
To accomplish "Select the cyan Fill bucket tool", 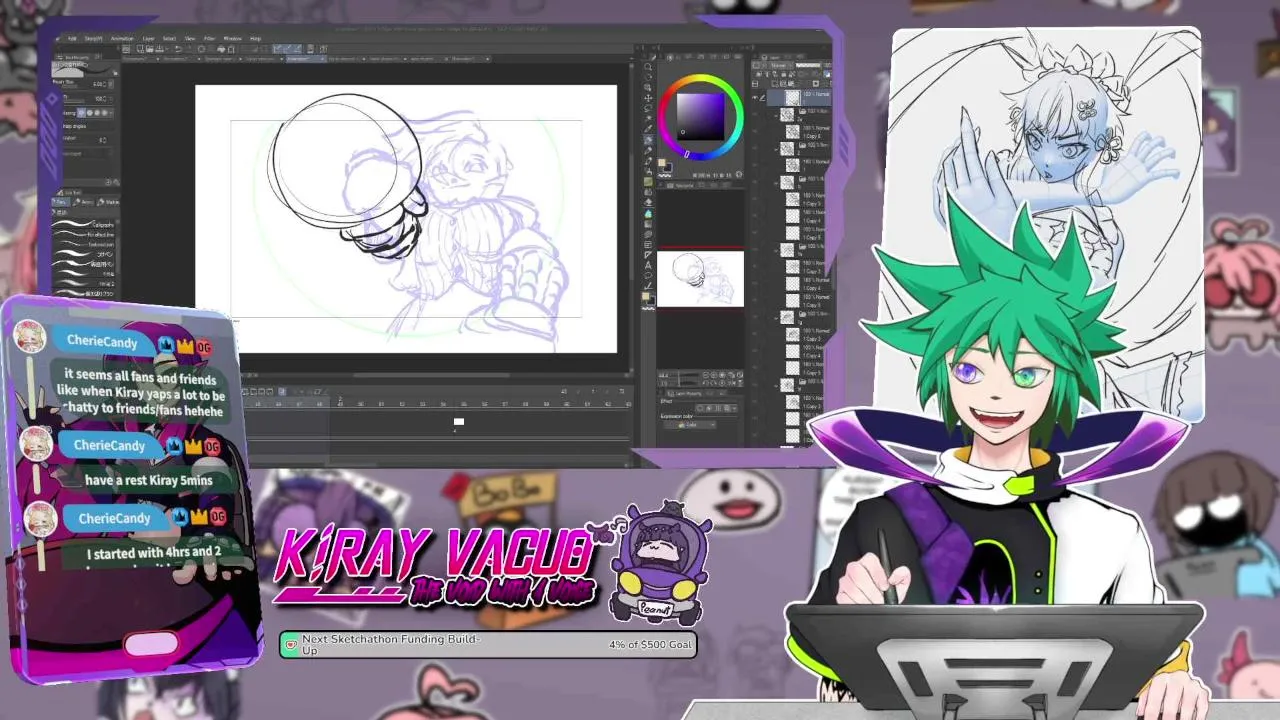I will coord(648,213).
